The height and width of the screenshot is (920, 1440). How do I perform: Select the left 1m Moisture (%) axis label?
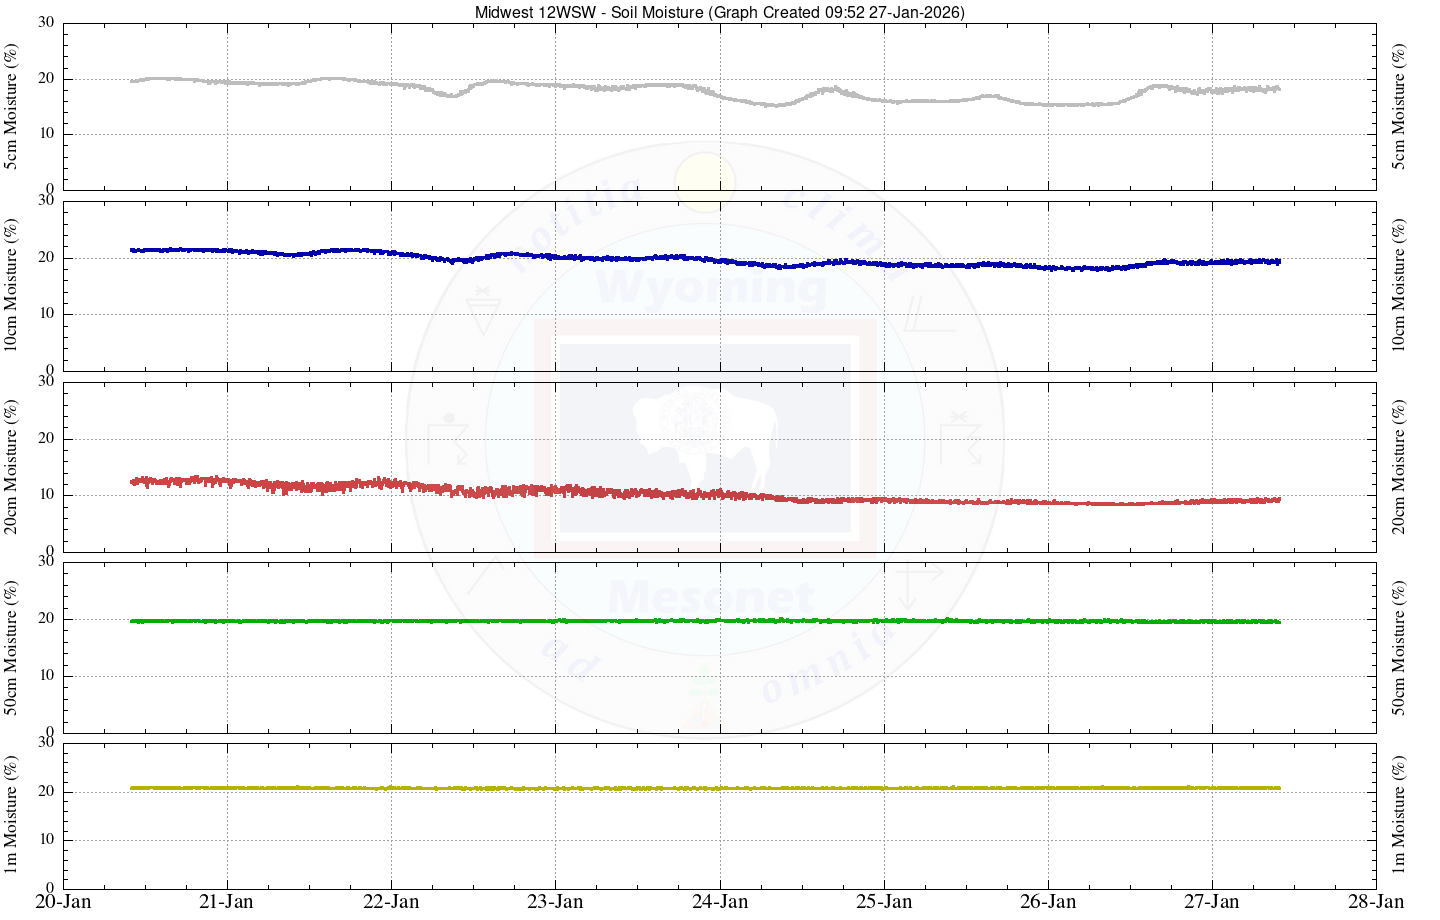[x=12, y=814]
